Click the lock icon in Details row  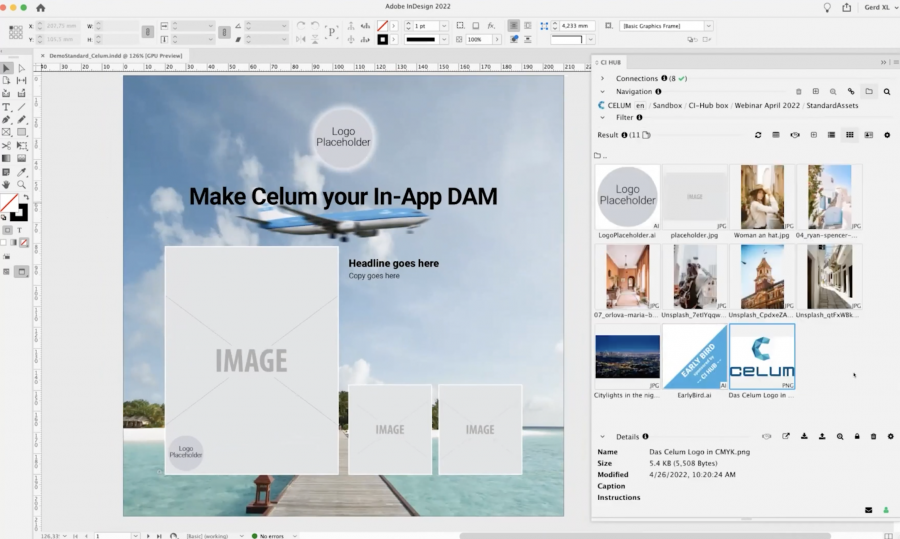(x=857, y=436)
